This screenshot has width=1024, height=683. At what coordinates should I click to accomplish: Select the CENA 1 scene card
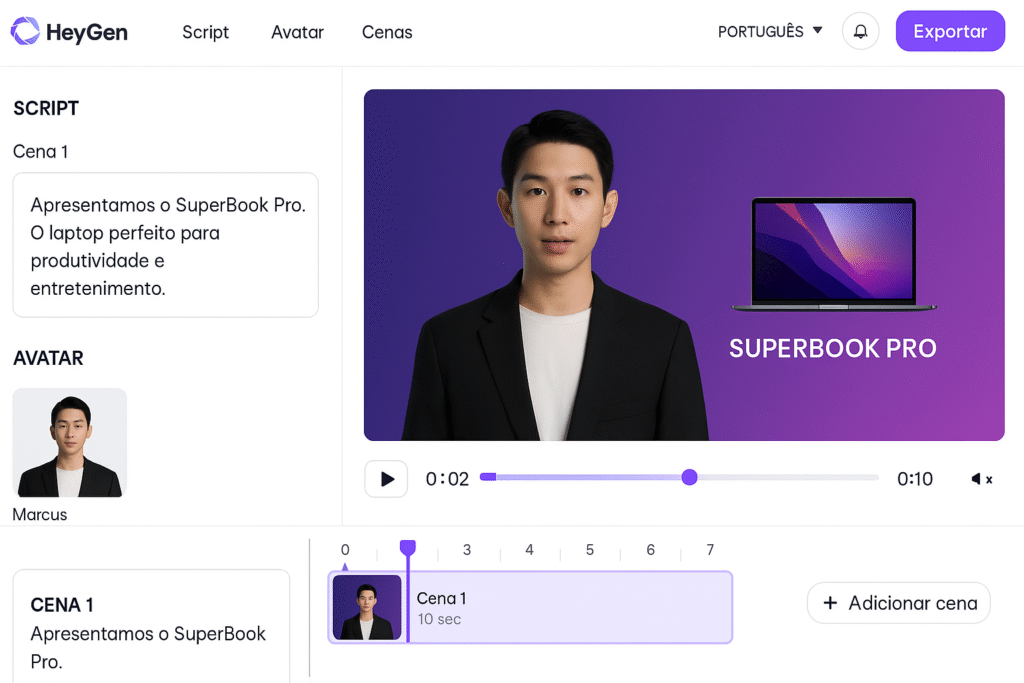click(150, 625)
